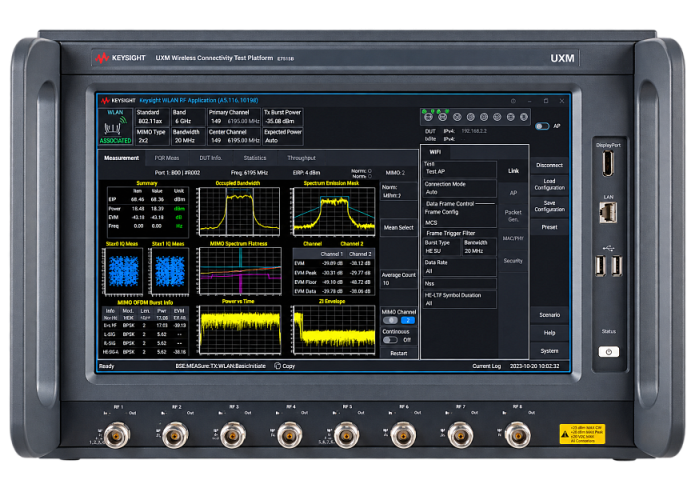
Task: Open the System button
Action: [x=549, y=351]
